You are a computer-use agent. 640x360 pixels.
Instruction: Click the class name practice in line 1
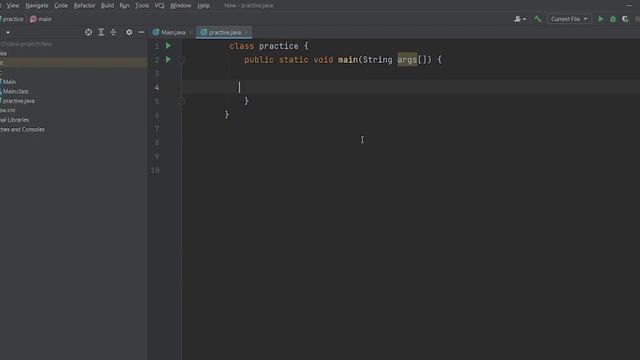278,46
